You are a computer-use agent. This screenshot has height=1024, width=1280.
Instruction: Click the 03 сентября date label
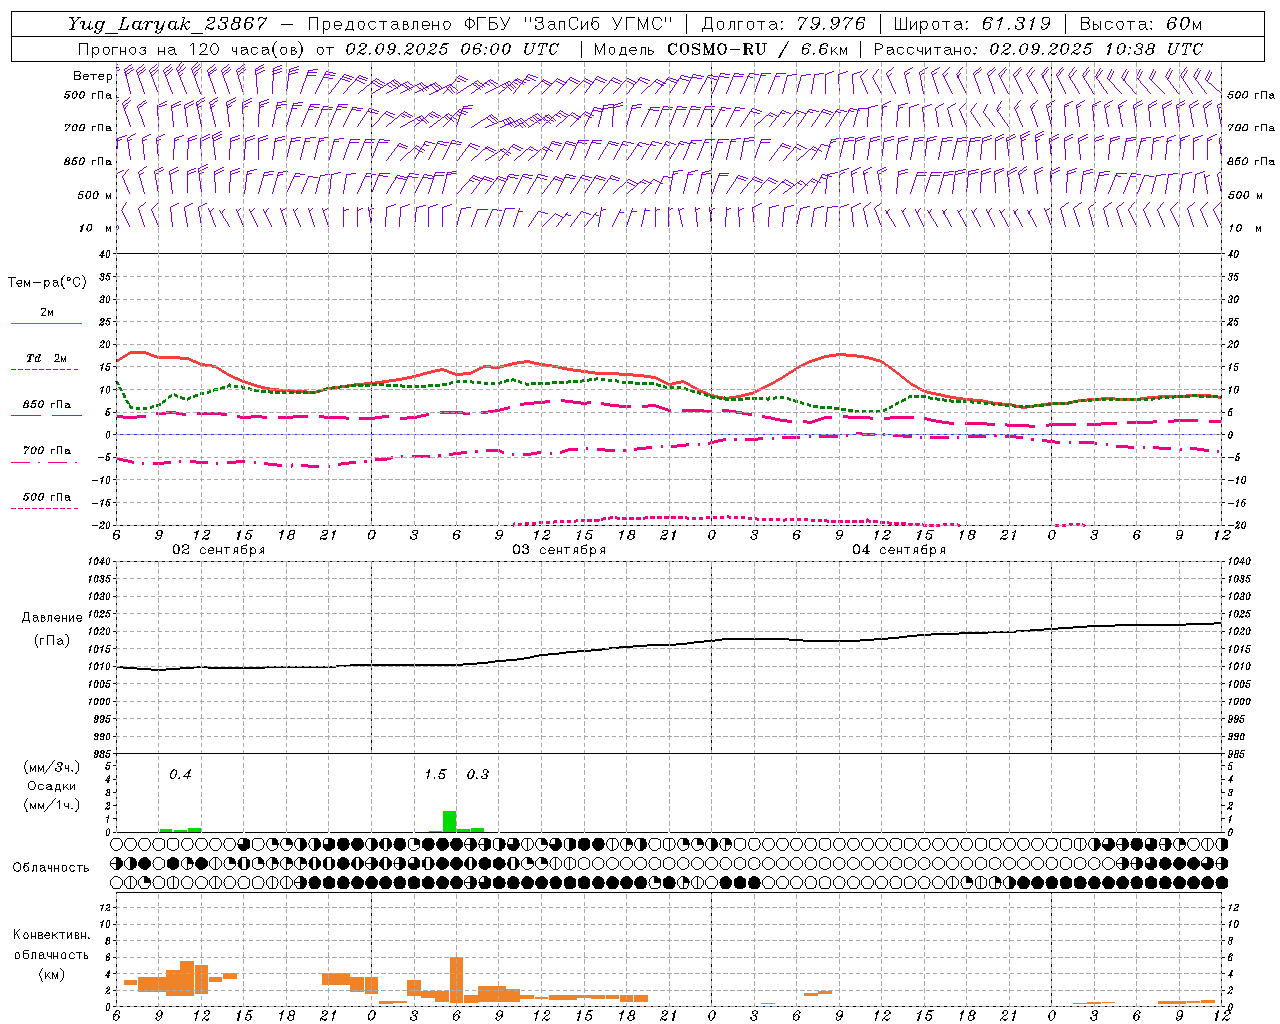pos(559,550)
